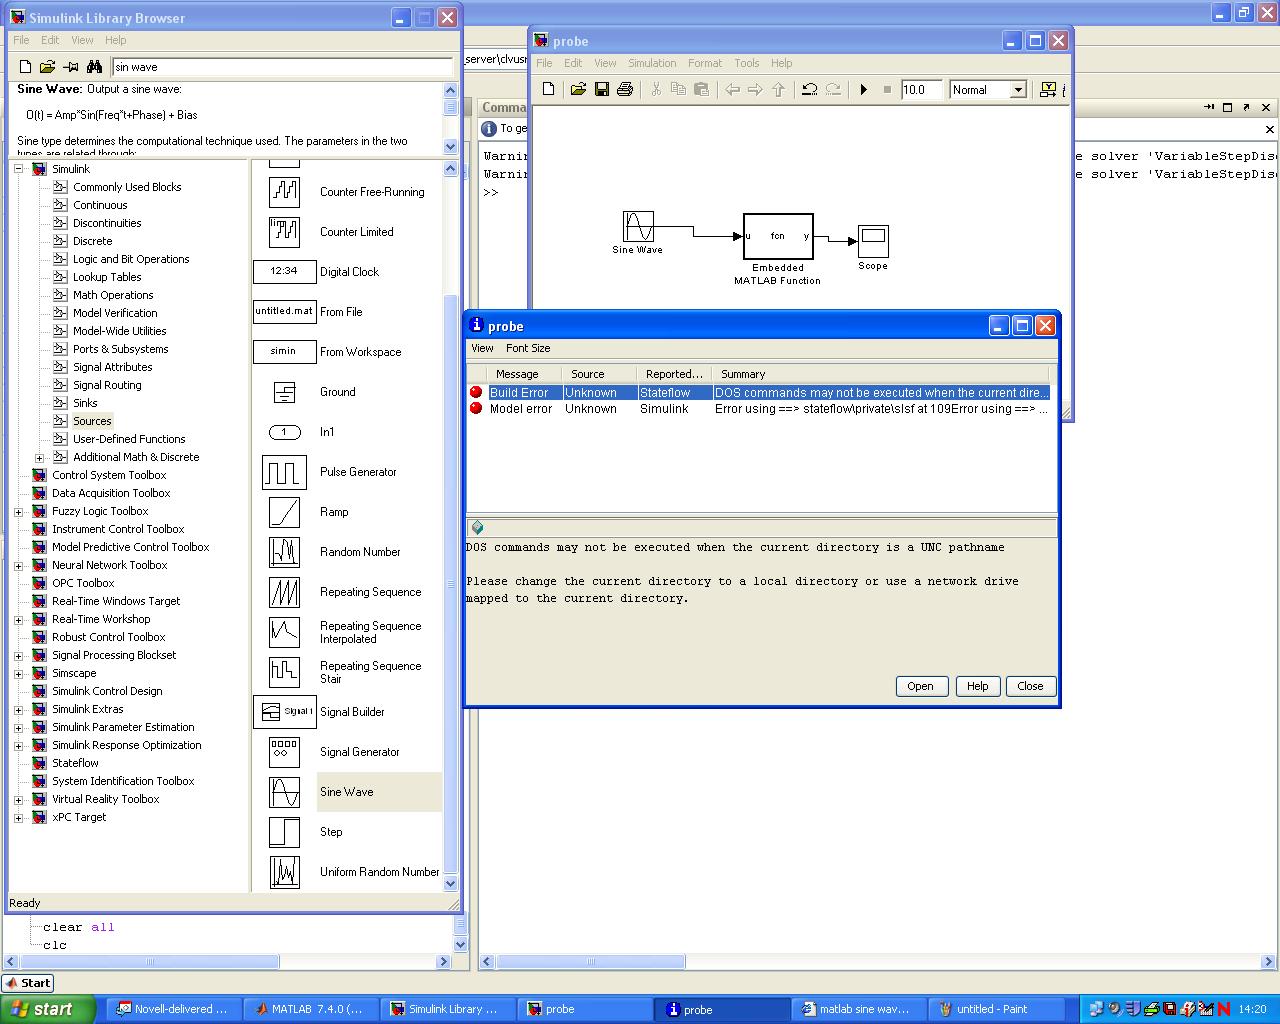Collapse the Simulink library tree node
The image size is (1280, 1024).
point(19,169)
